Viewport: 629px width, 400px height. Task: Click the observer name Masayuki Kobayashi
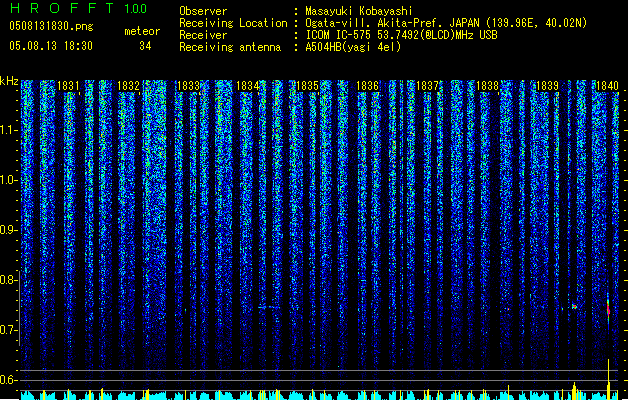(x=359, y=11)
